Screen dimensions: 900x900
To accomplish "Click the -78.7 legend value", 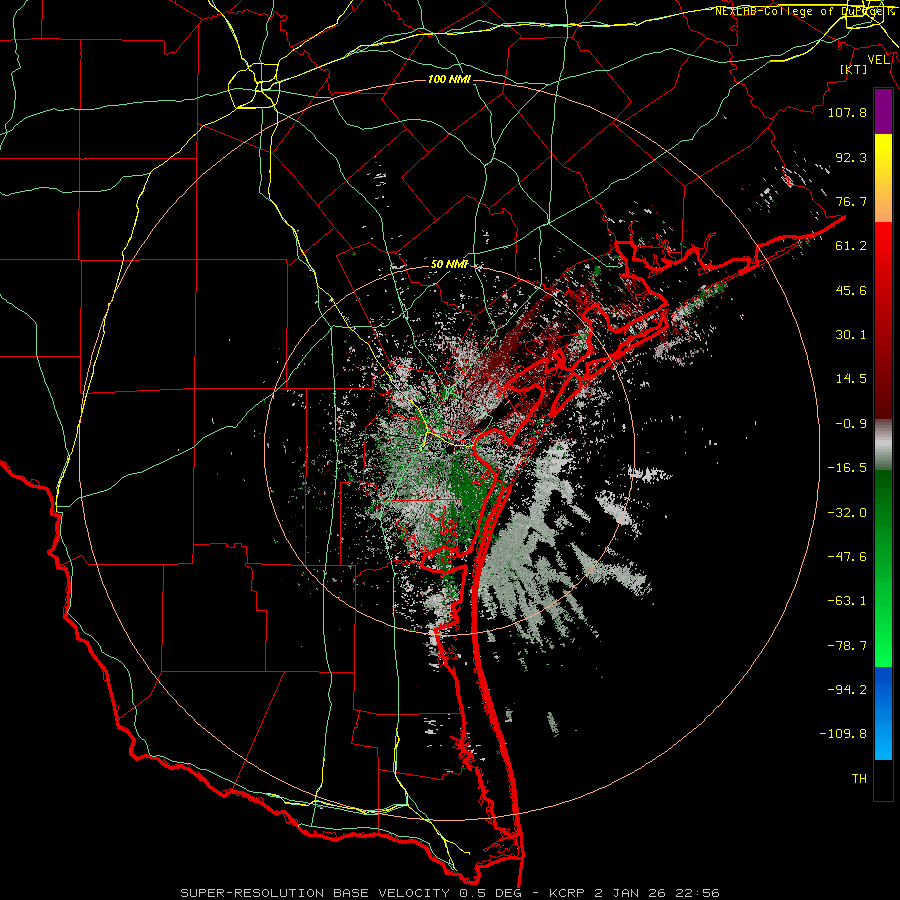I will point(847,646).
